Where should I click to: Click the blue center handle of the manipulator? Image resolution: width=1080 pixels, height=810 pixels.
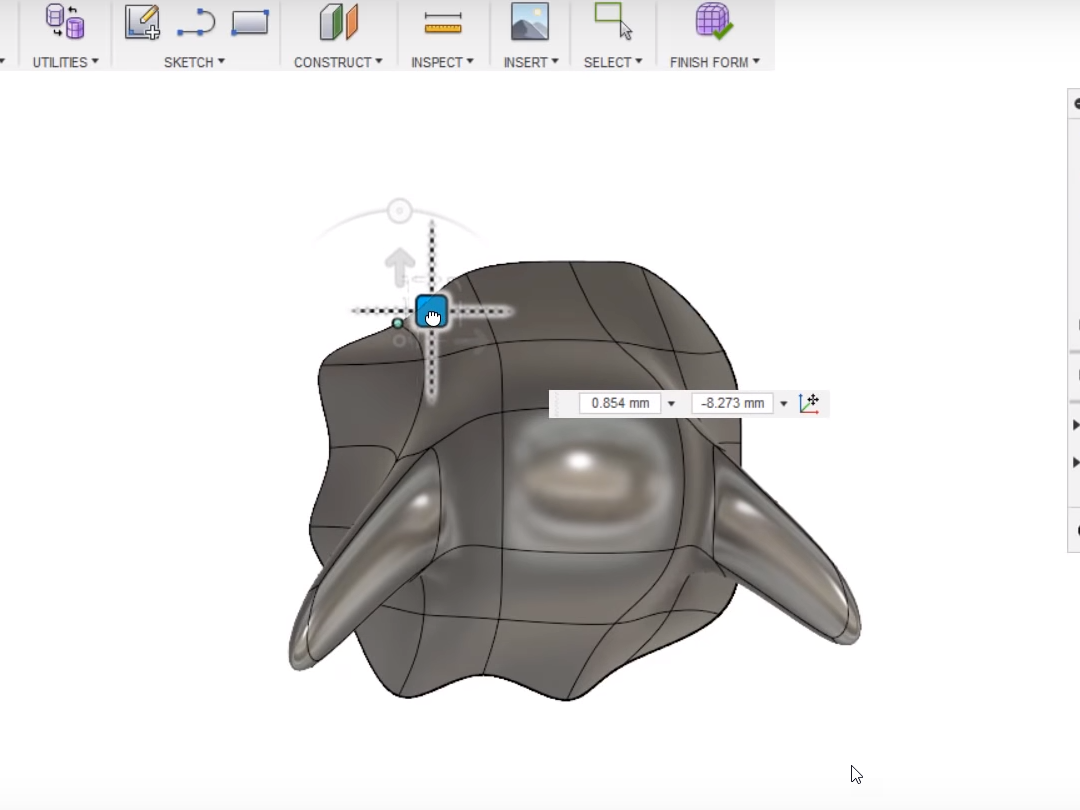point(431,312)
